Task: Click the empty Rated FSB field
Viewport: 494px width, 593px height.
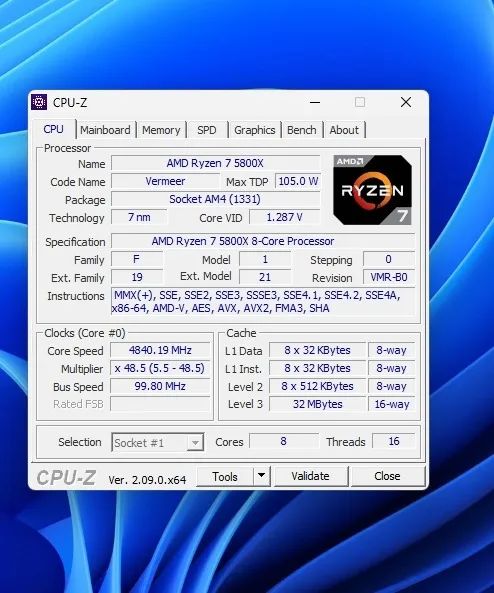Action: (160, 404)
